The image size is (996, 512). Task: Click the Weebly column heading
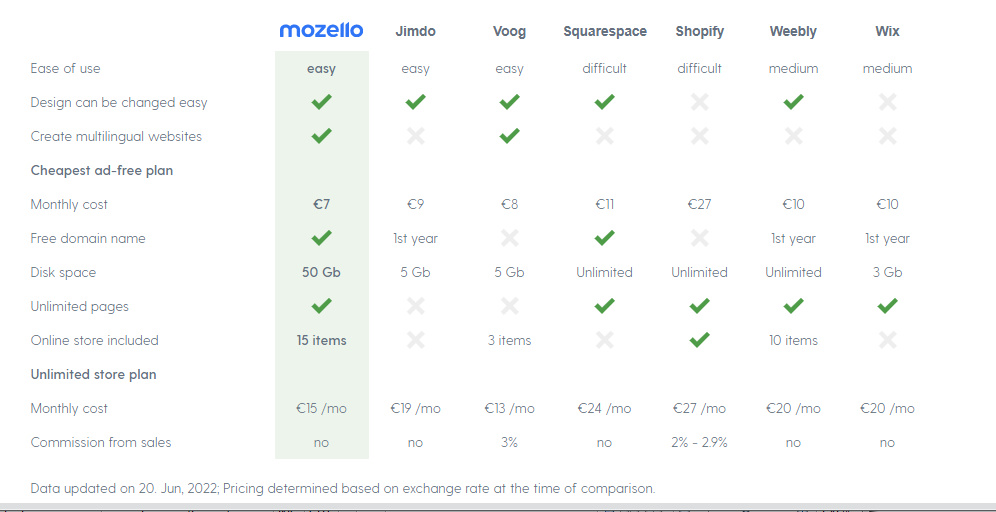pos(793,31)
